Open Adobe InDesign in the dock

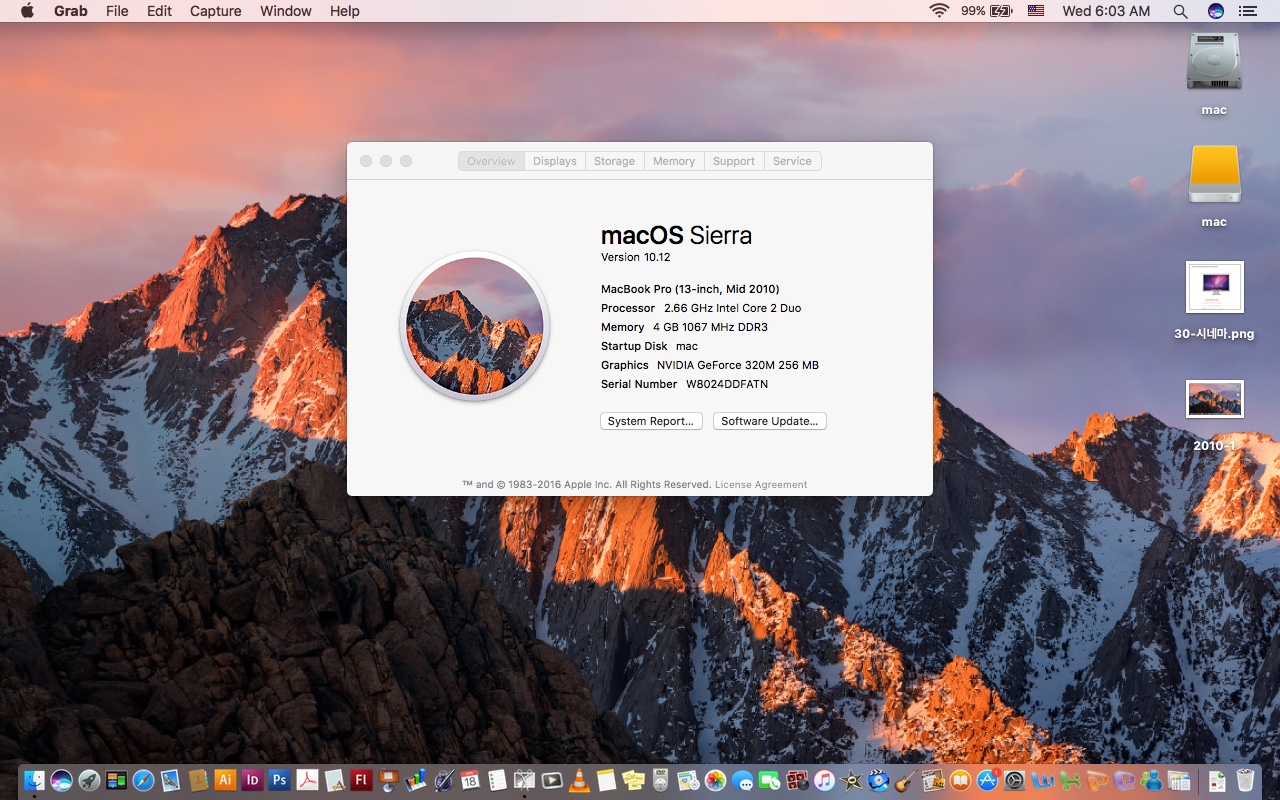point(252,780)
